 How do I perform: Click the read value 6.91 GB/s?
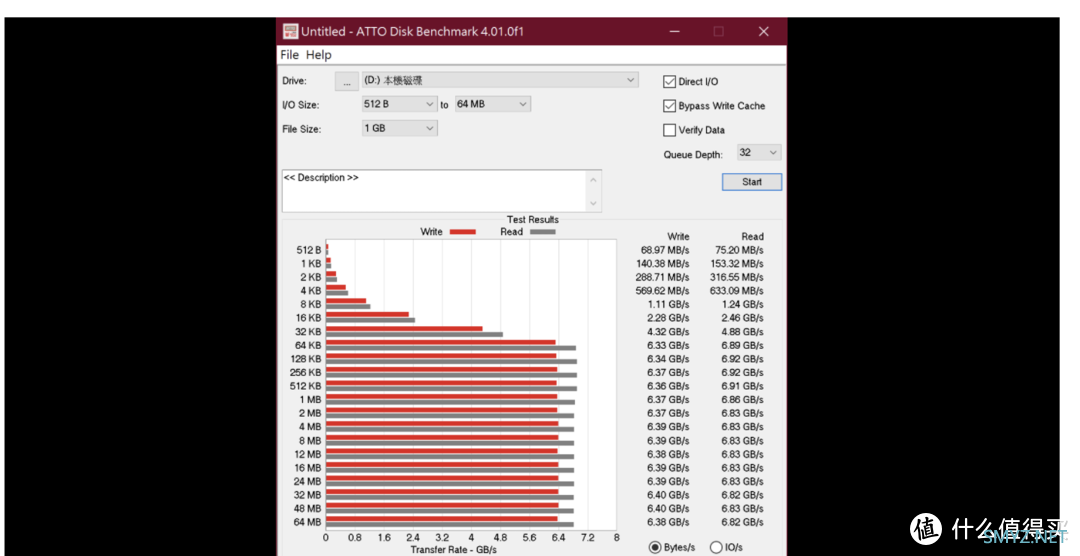pos(742,386)
